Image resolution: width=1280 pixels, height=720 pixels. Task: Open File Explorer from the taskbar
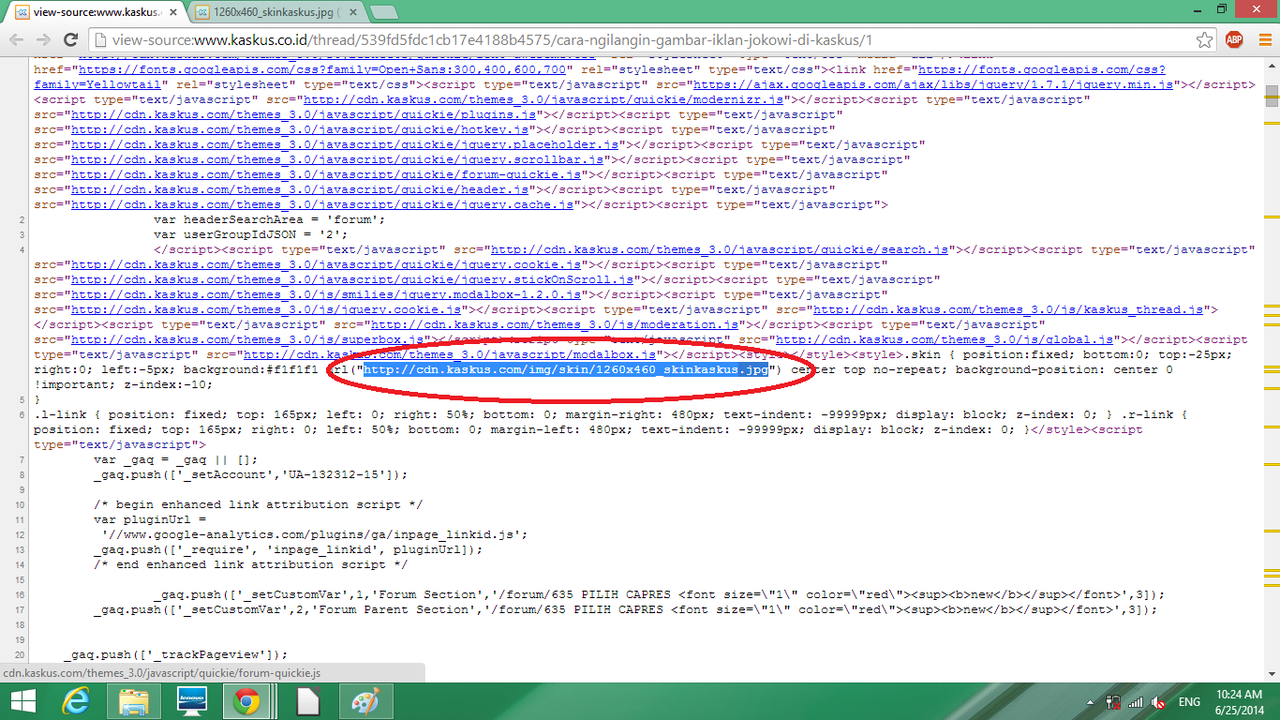(135, 701)
